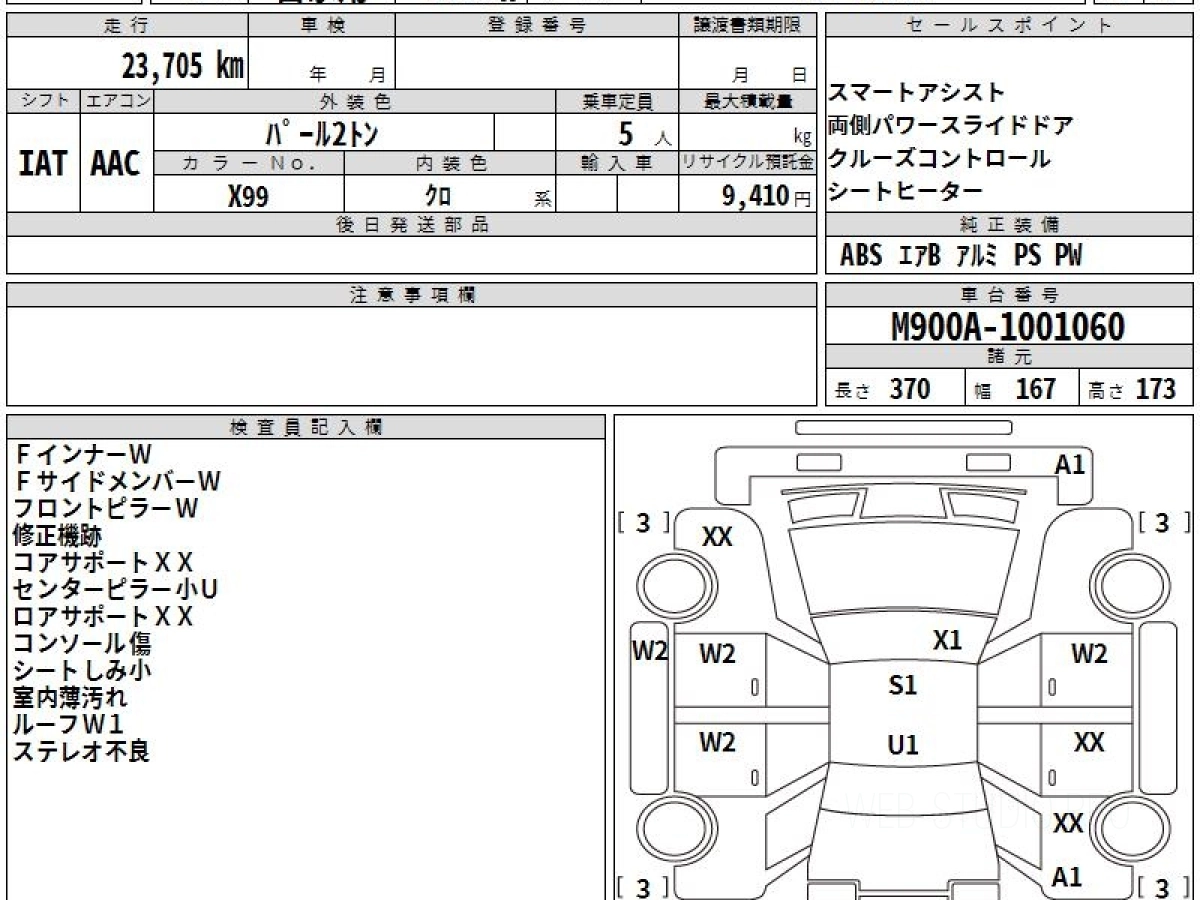1200x900 pixels.
Task: Select the note 室内薄汚れ
Action: (x=70, y=698)
